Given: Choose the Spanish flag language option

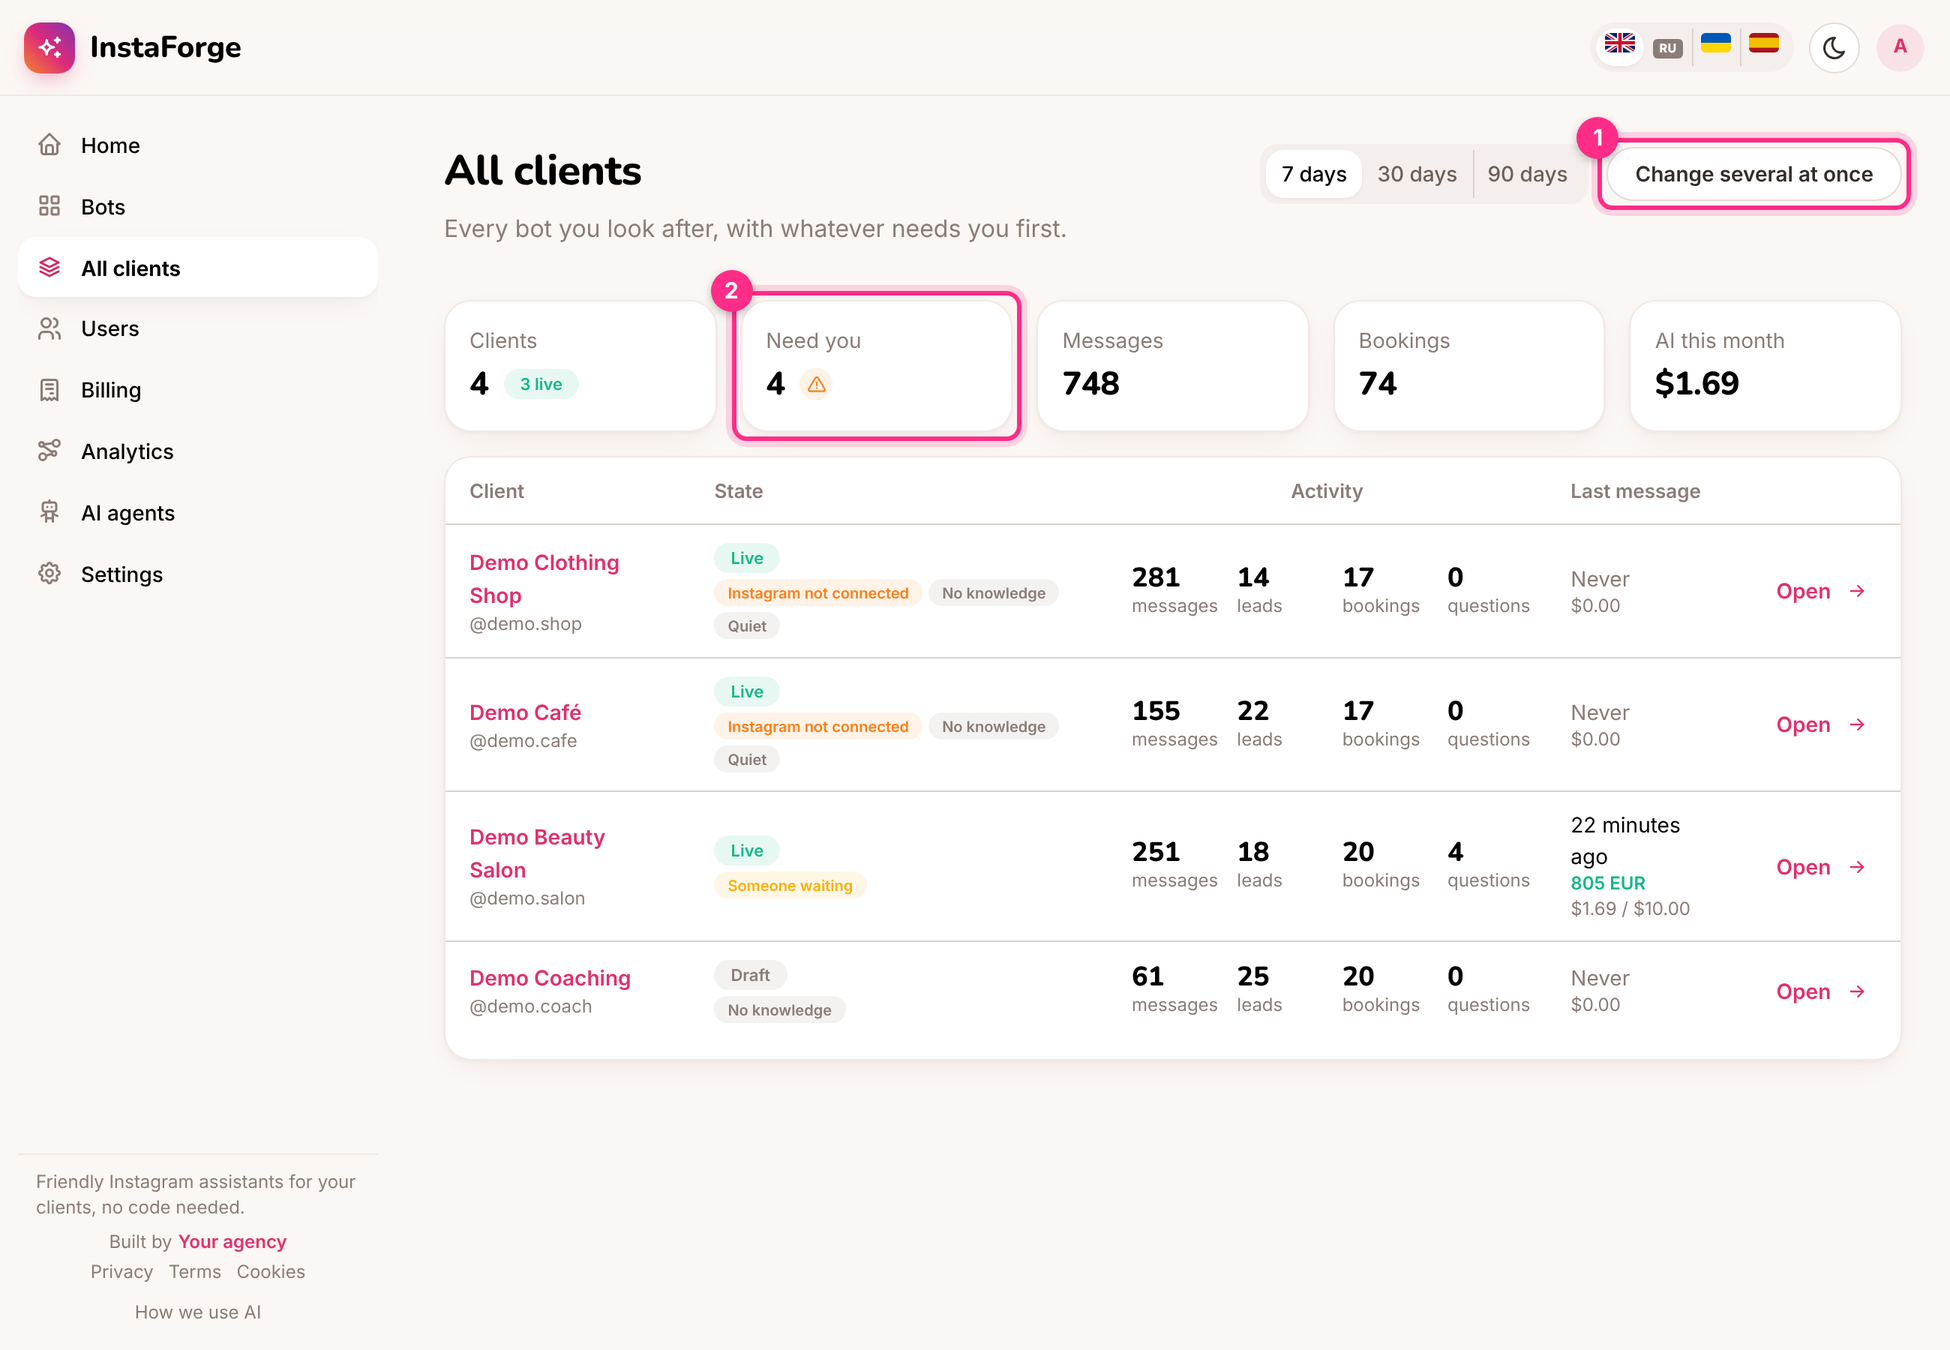Looking at the screenshot, I should 1764,45.
